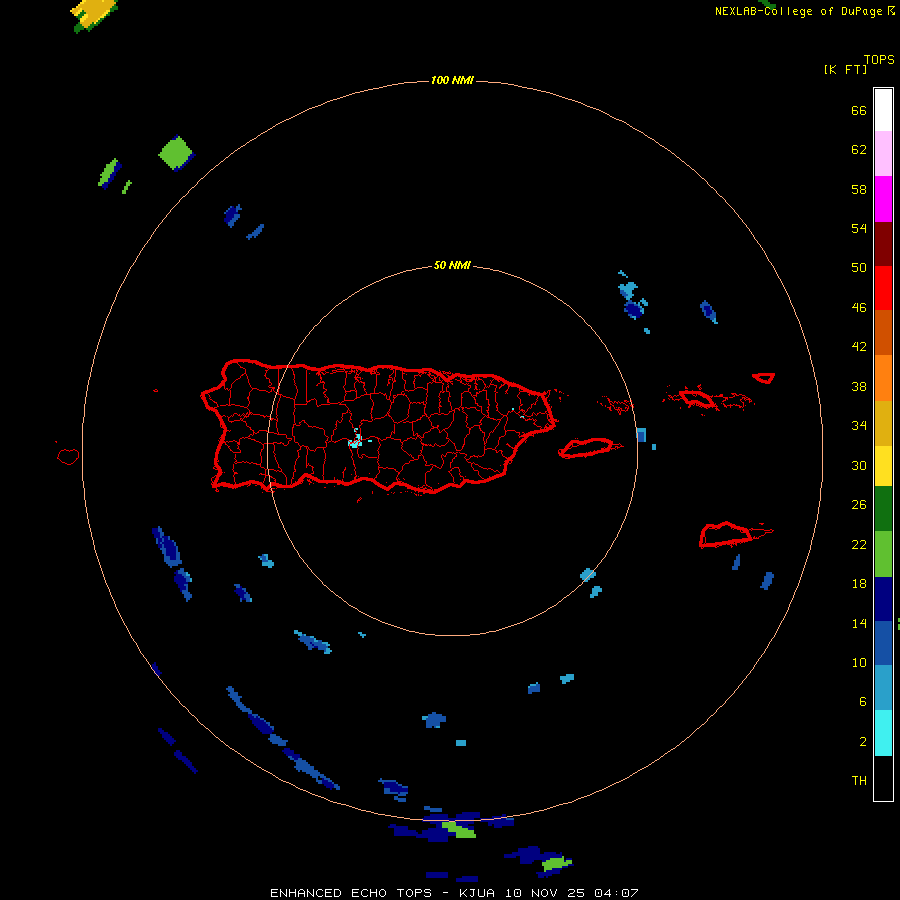Click legend value 26
This screenshot has width=900, height=900.
point(859,505)
